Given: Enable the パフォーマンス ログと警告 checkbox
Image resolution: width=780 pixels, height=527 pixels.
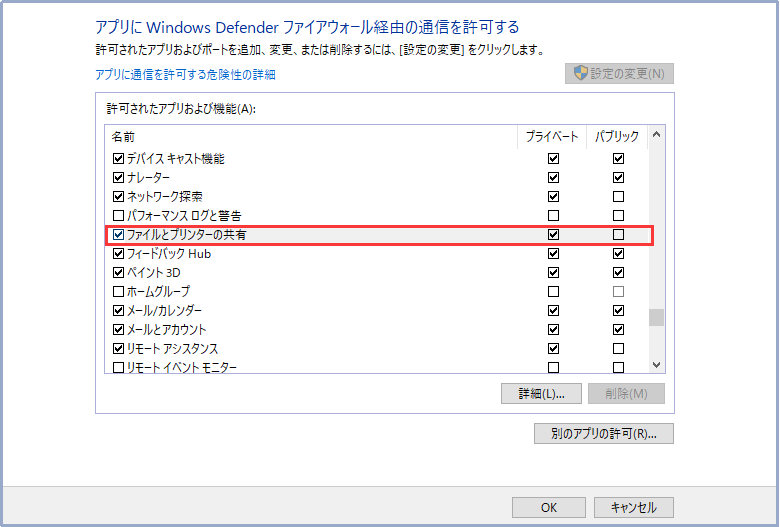Looking at the screenshot, I should pos(119,216).
